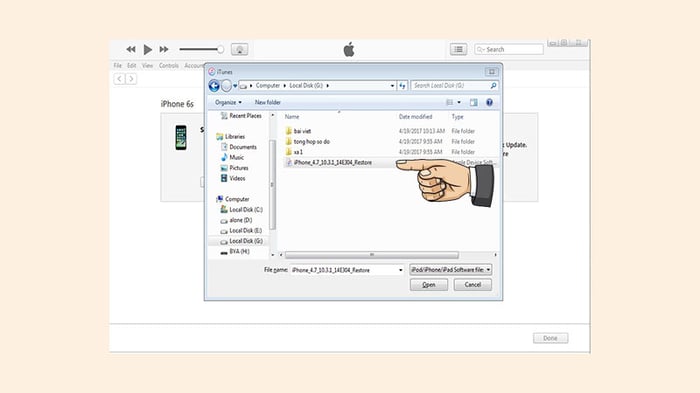
Task: Open the AirPlay output button
Action: [240, 49]
